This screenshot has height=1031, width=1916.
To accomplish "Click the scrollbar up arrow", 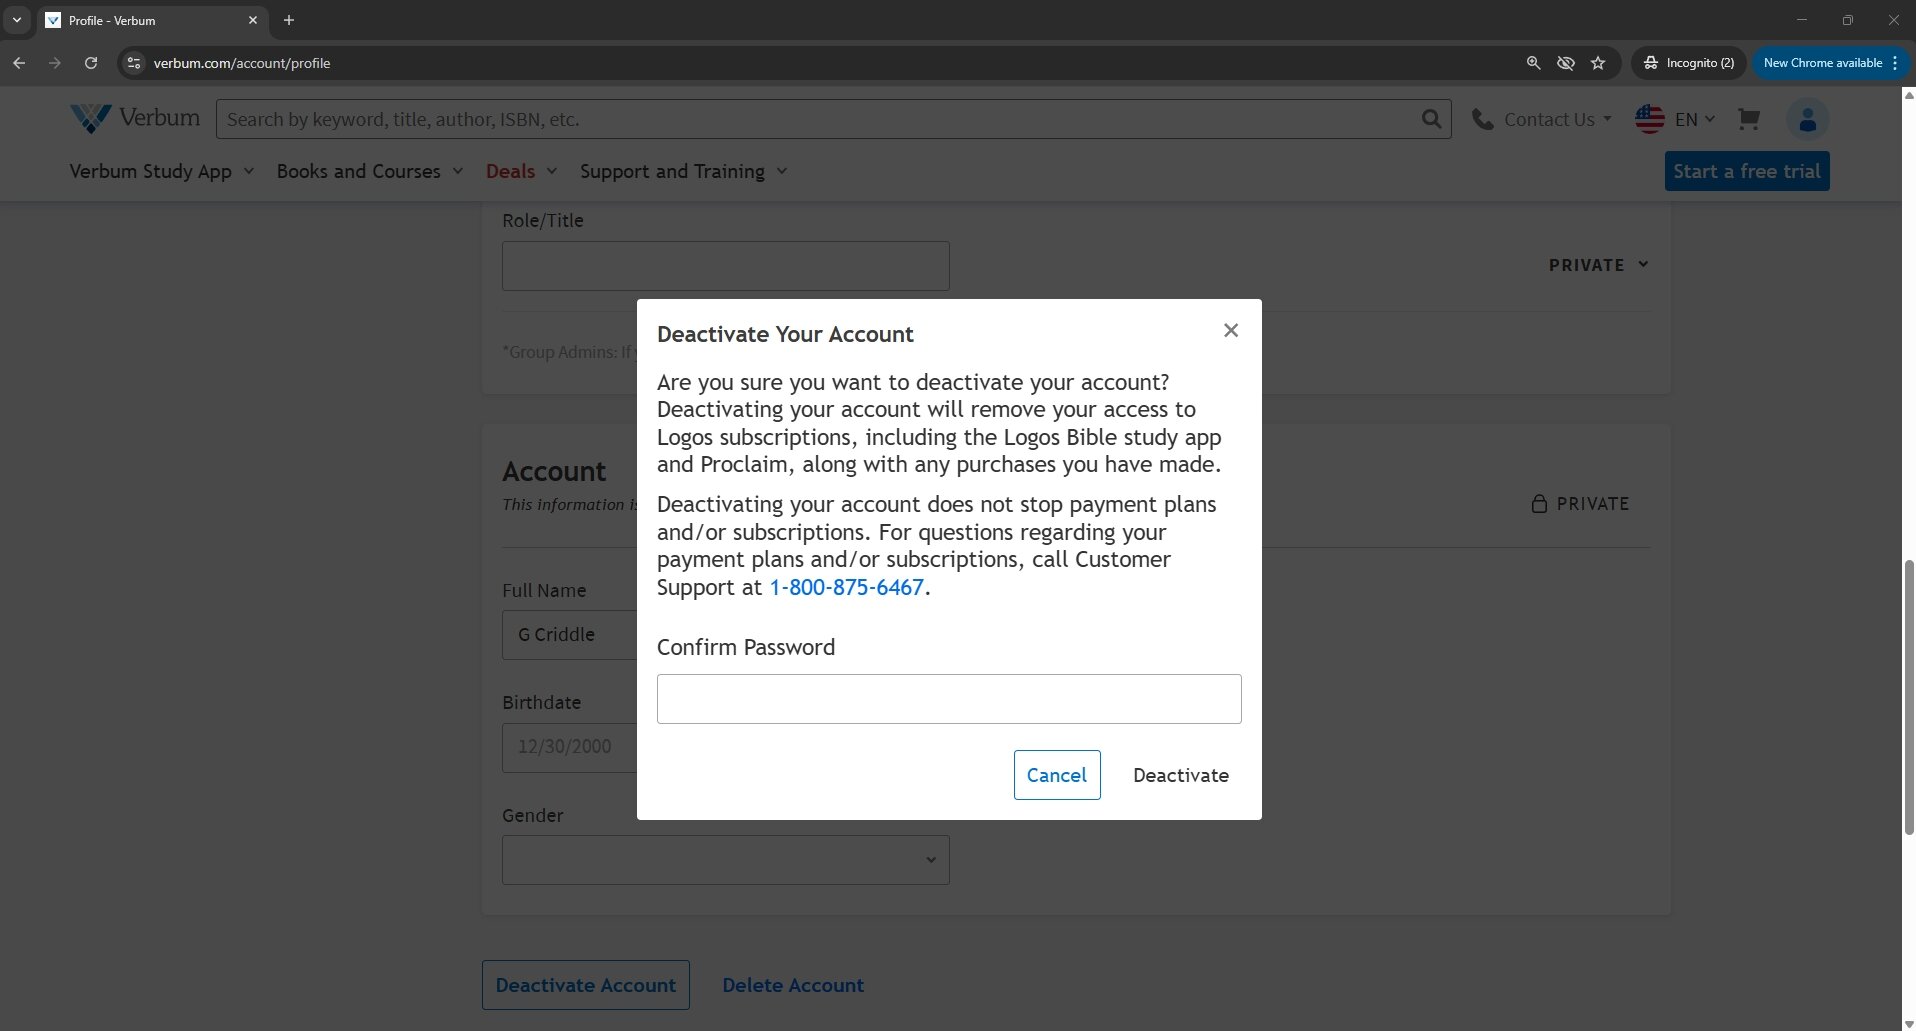I will coord(1908,95).
